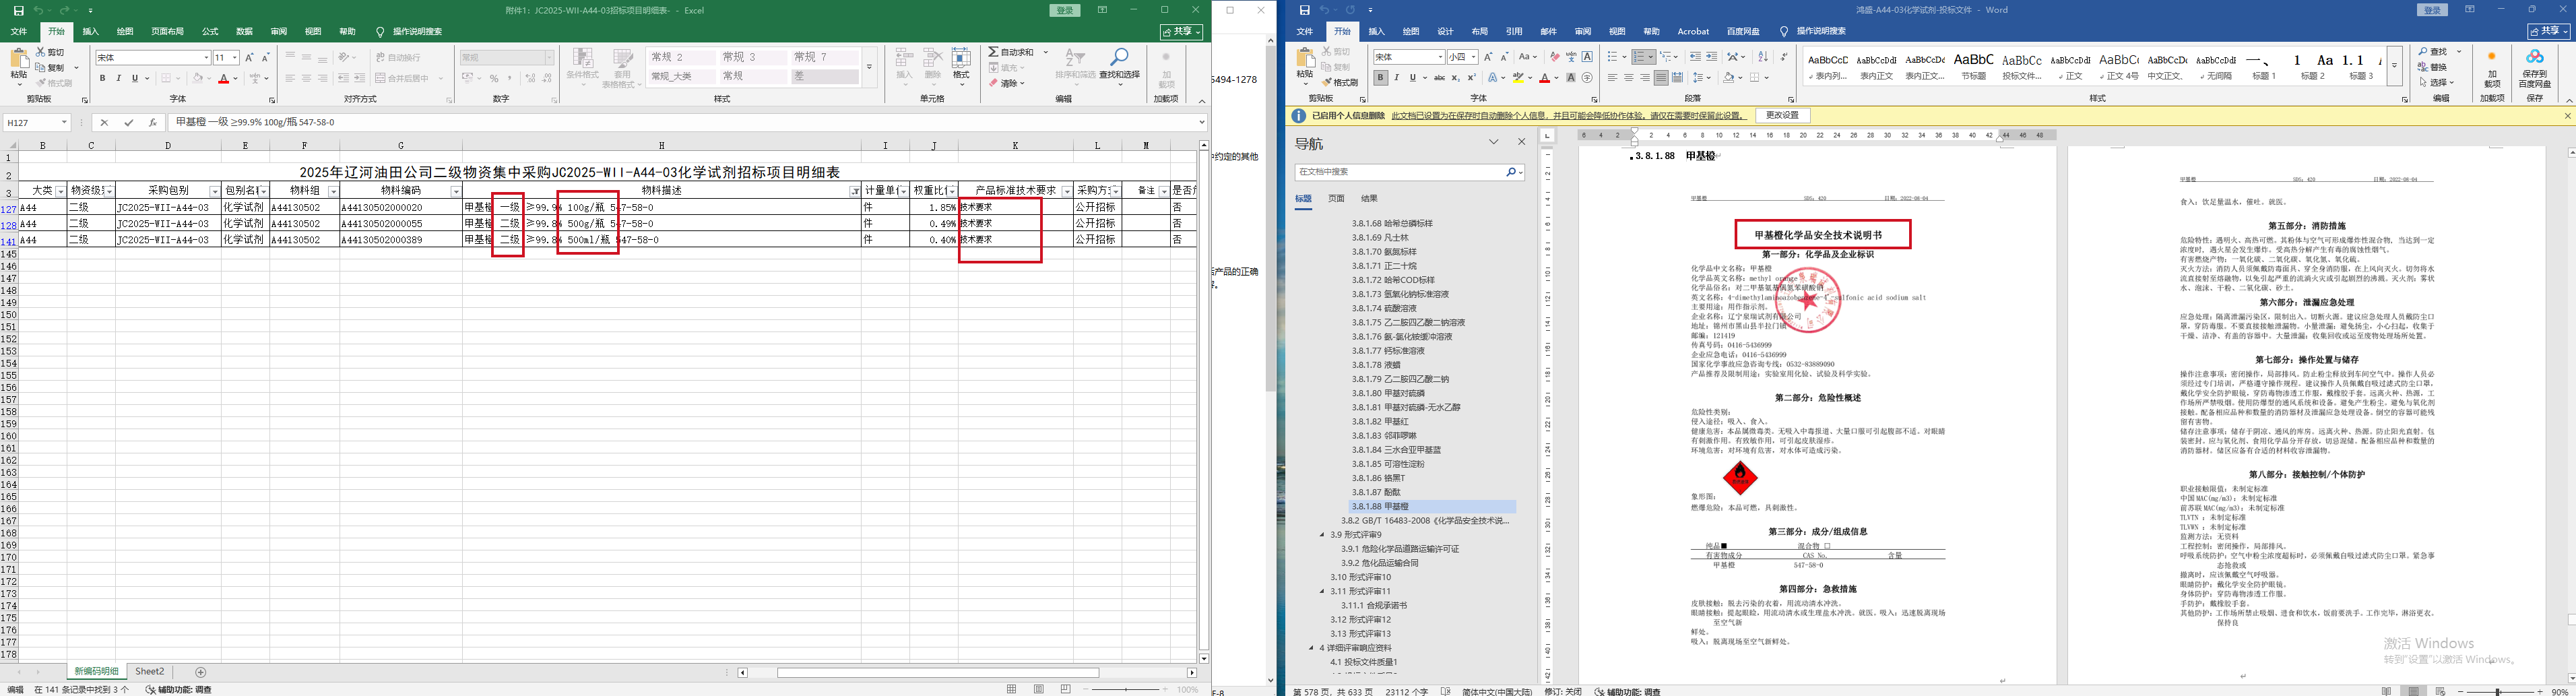Add new sheet with plus icon
This screenshot has height=696, width=2576.
point(201,672)
